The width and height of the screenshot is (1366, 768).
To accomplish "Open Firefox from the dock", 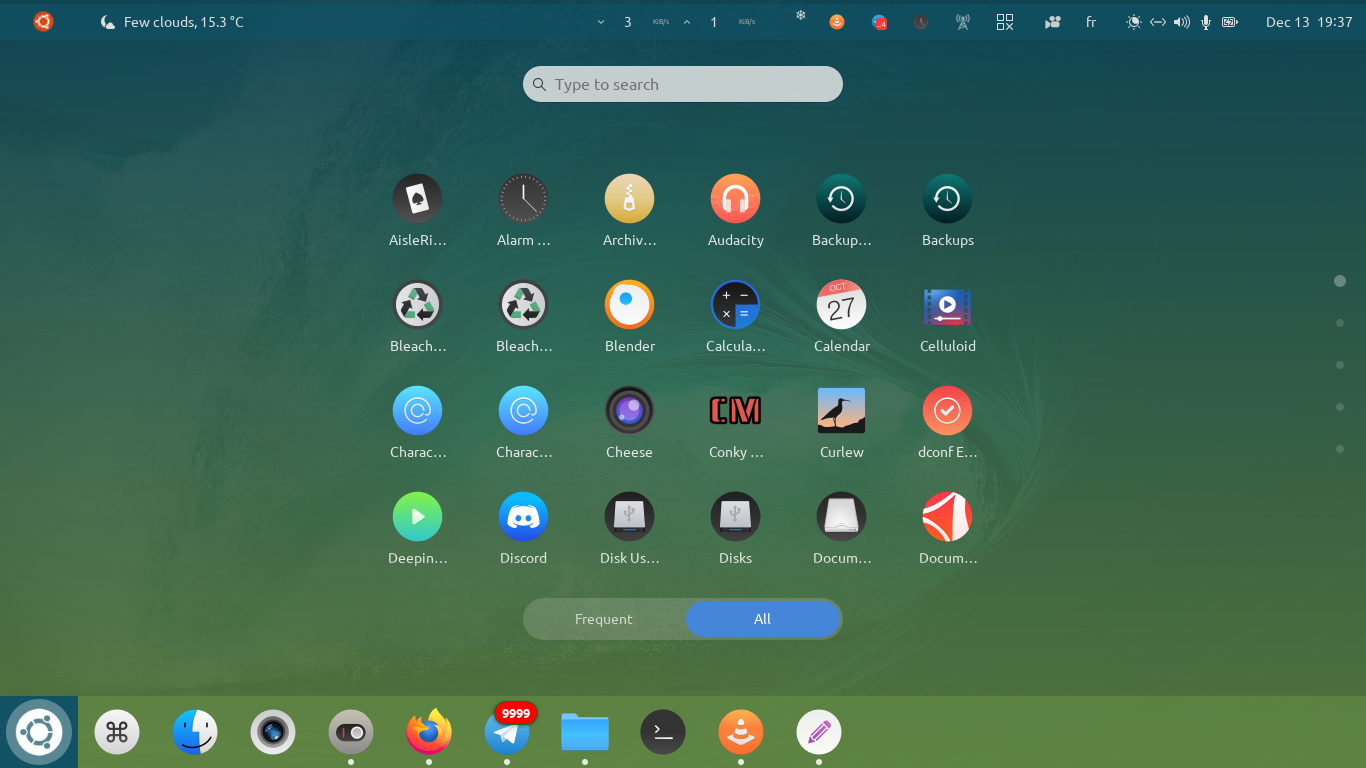I will tap(429, 732).
